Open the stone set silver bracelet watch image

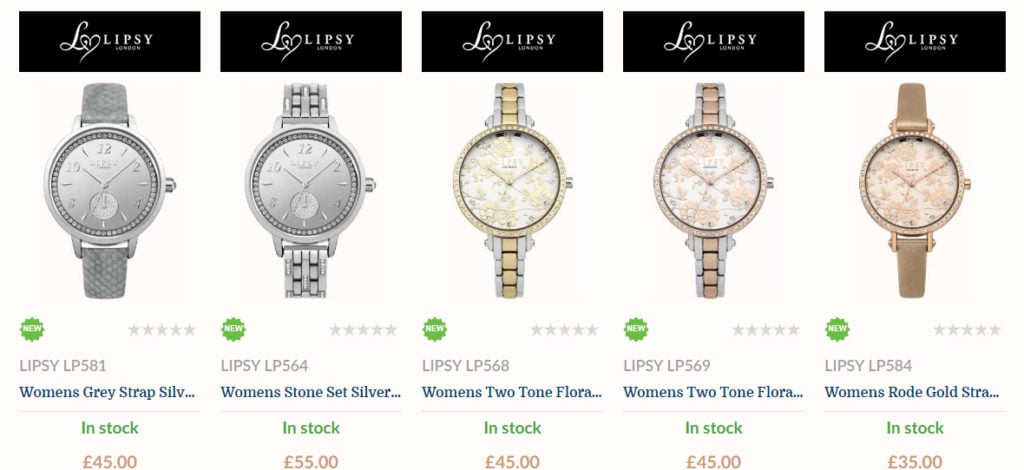click(311, 191)
